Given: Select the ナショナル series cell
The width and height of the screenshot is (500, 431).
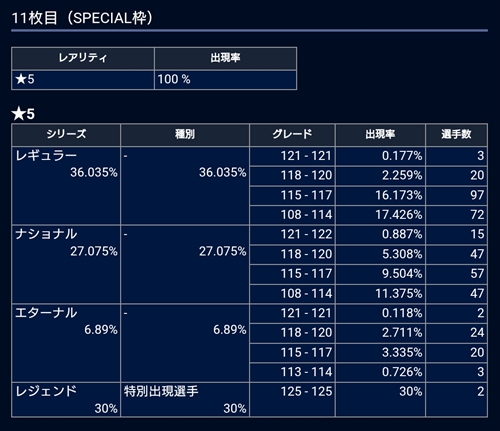Looking at the screenshot, I should pos(66,264).
